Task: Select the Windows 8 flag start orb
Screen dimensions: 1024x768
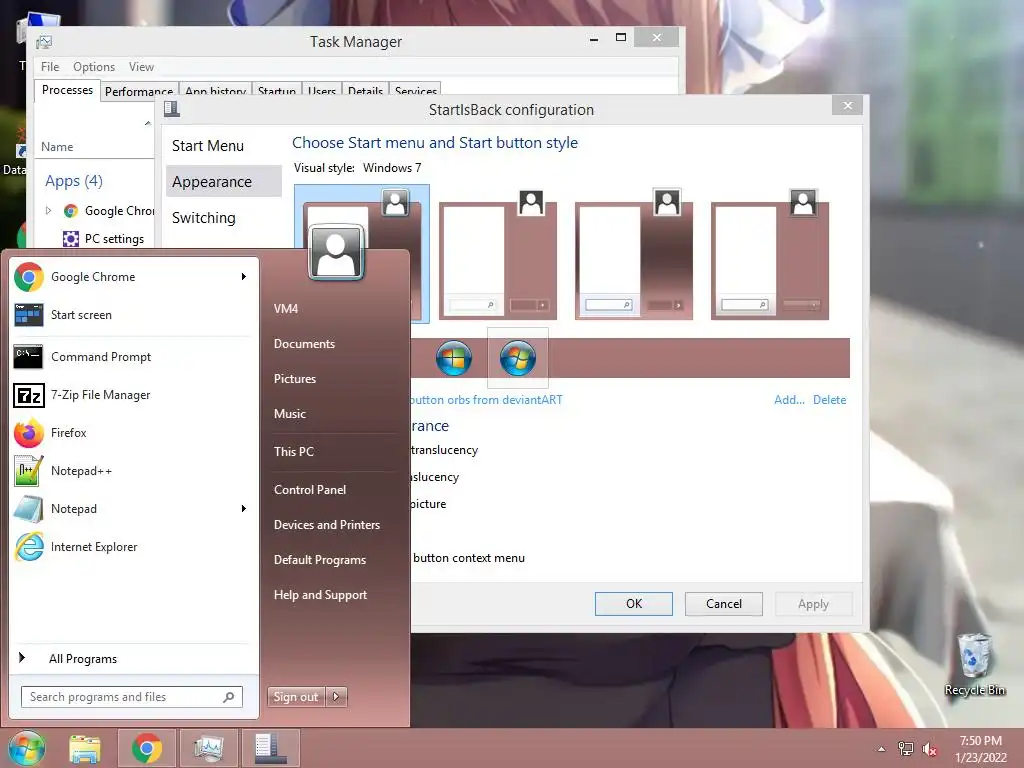Action: pyautogui.click(x=454, y=358)
